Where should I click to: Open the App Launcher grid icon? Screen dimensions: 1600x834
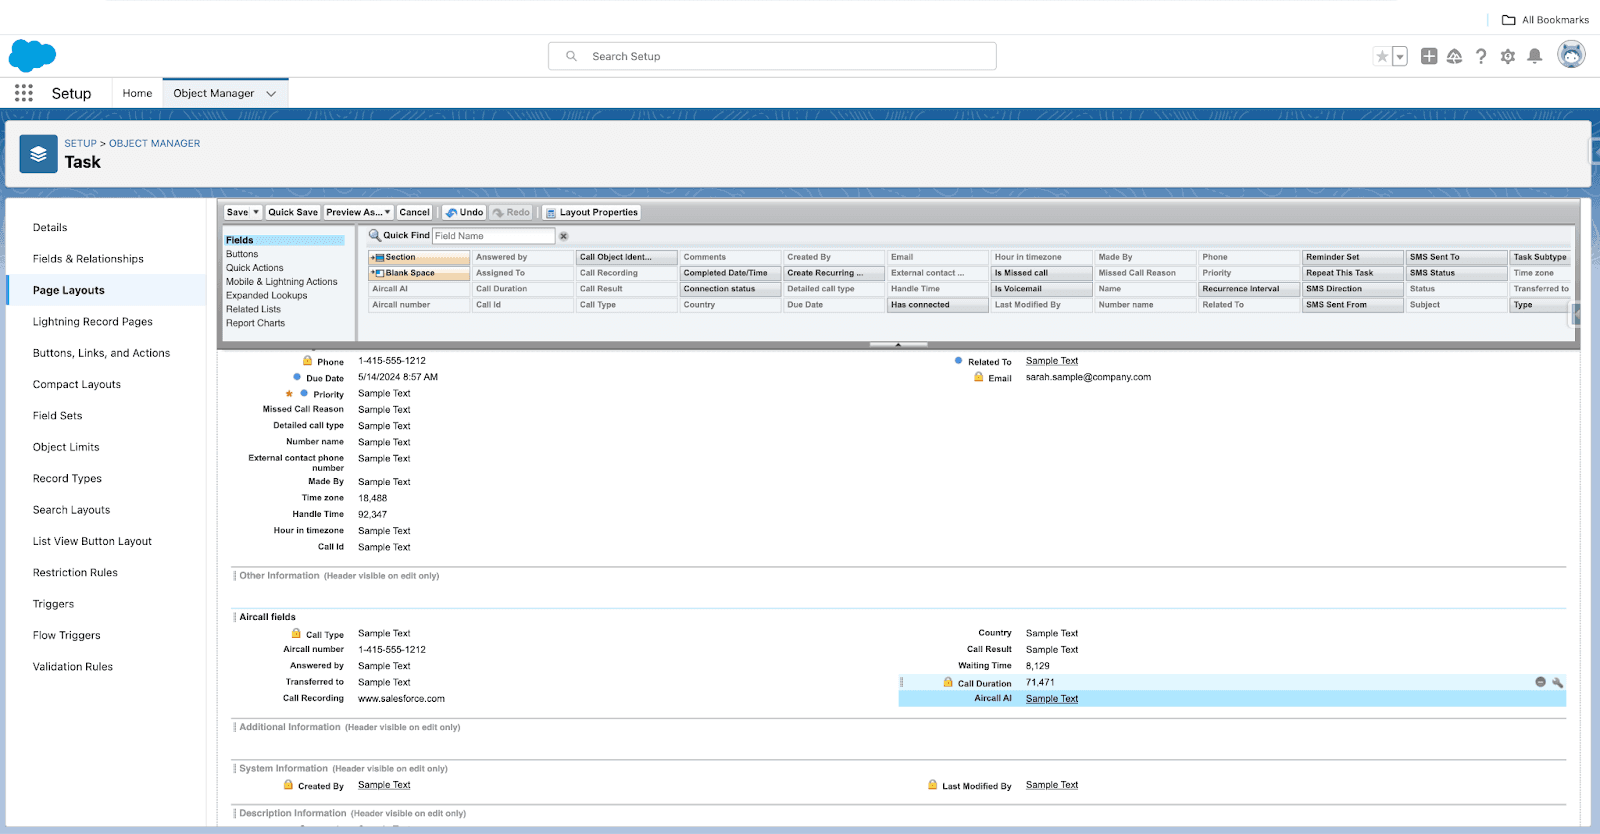(x=24, y=93)
